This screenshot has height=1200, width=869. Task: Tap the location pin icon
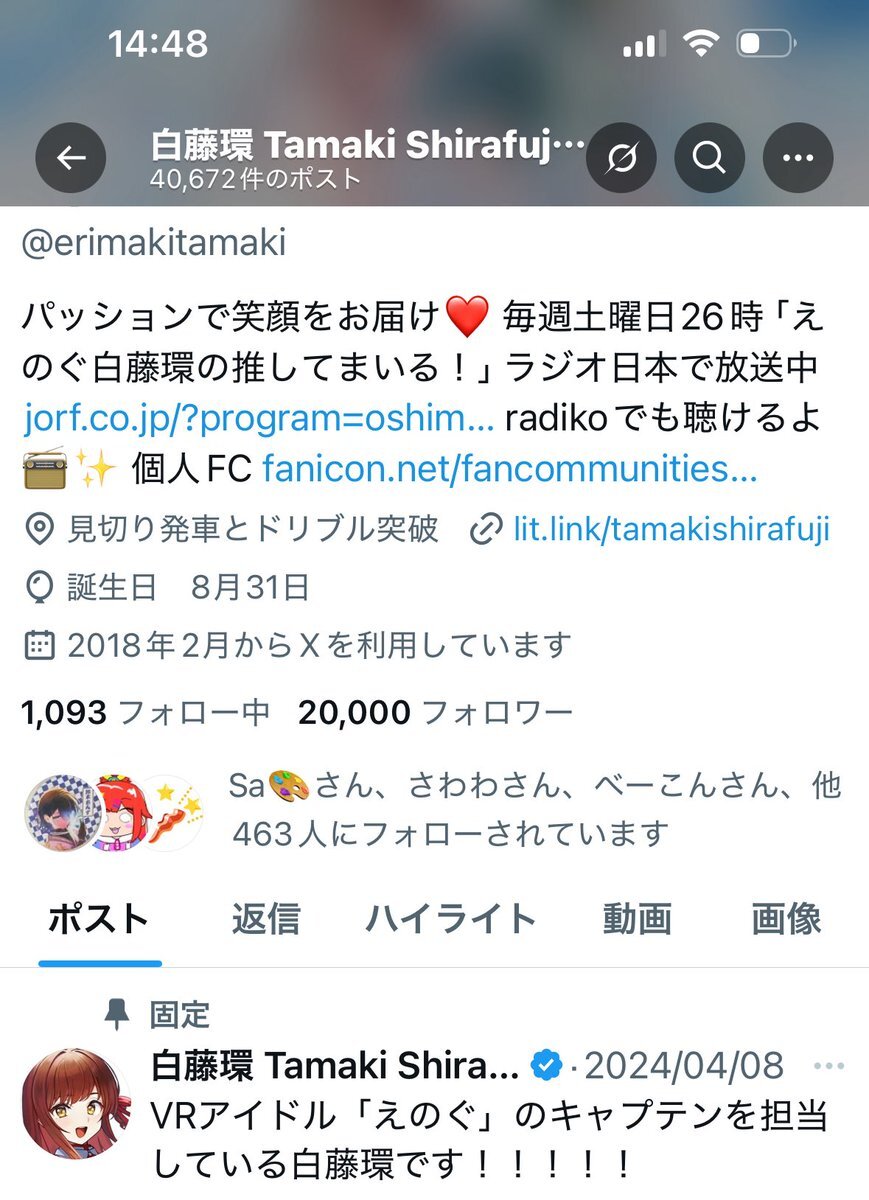[39, 530]
